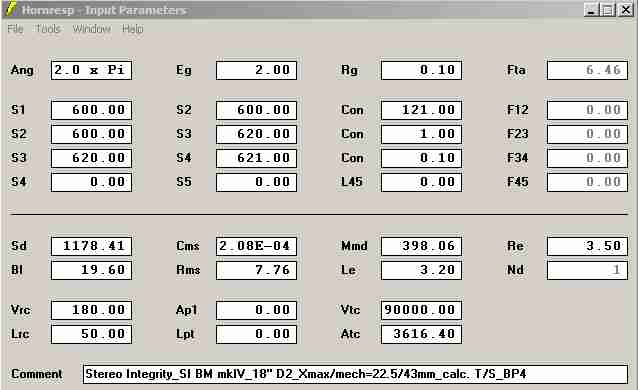Click the S3 field in the F34 row
The height and width of the screenshot is (390, 638).
92,158
